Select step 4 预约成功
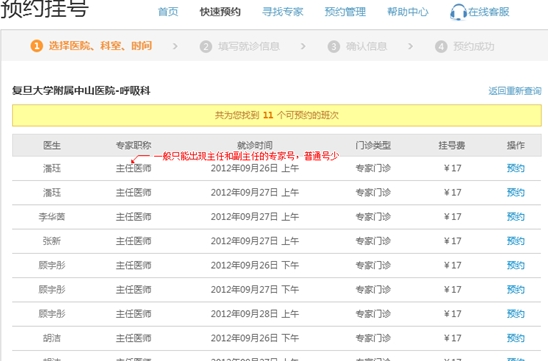This screenshot has width=551, height=361. [x=465, y=46]
